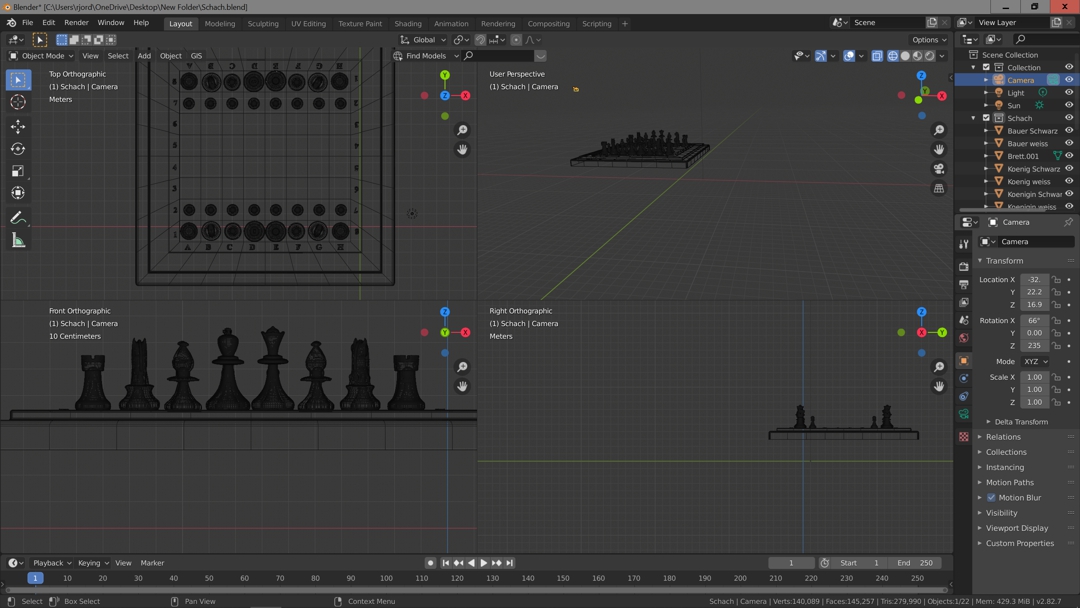Activate the Rotate tool
Image resolution: width=1080 pixels, height=608 pixels.
click(18, 149)
